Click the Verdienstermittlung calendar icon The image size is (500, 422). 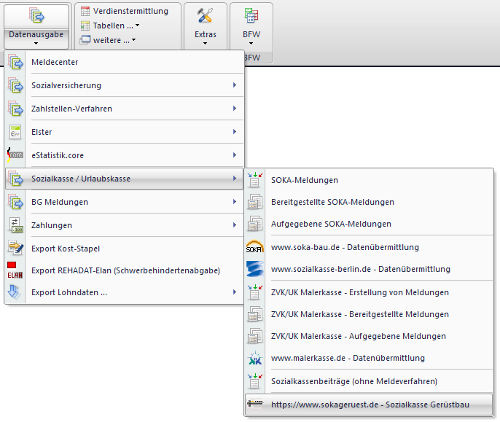coord(85,11)
